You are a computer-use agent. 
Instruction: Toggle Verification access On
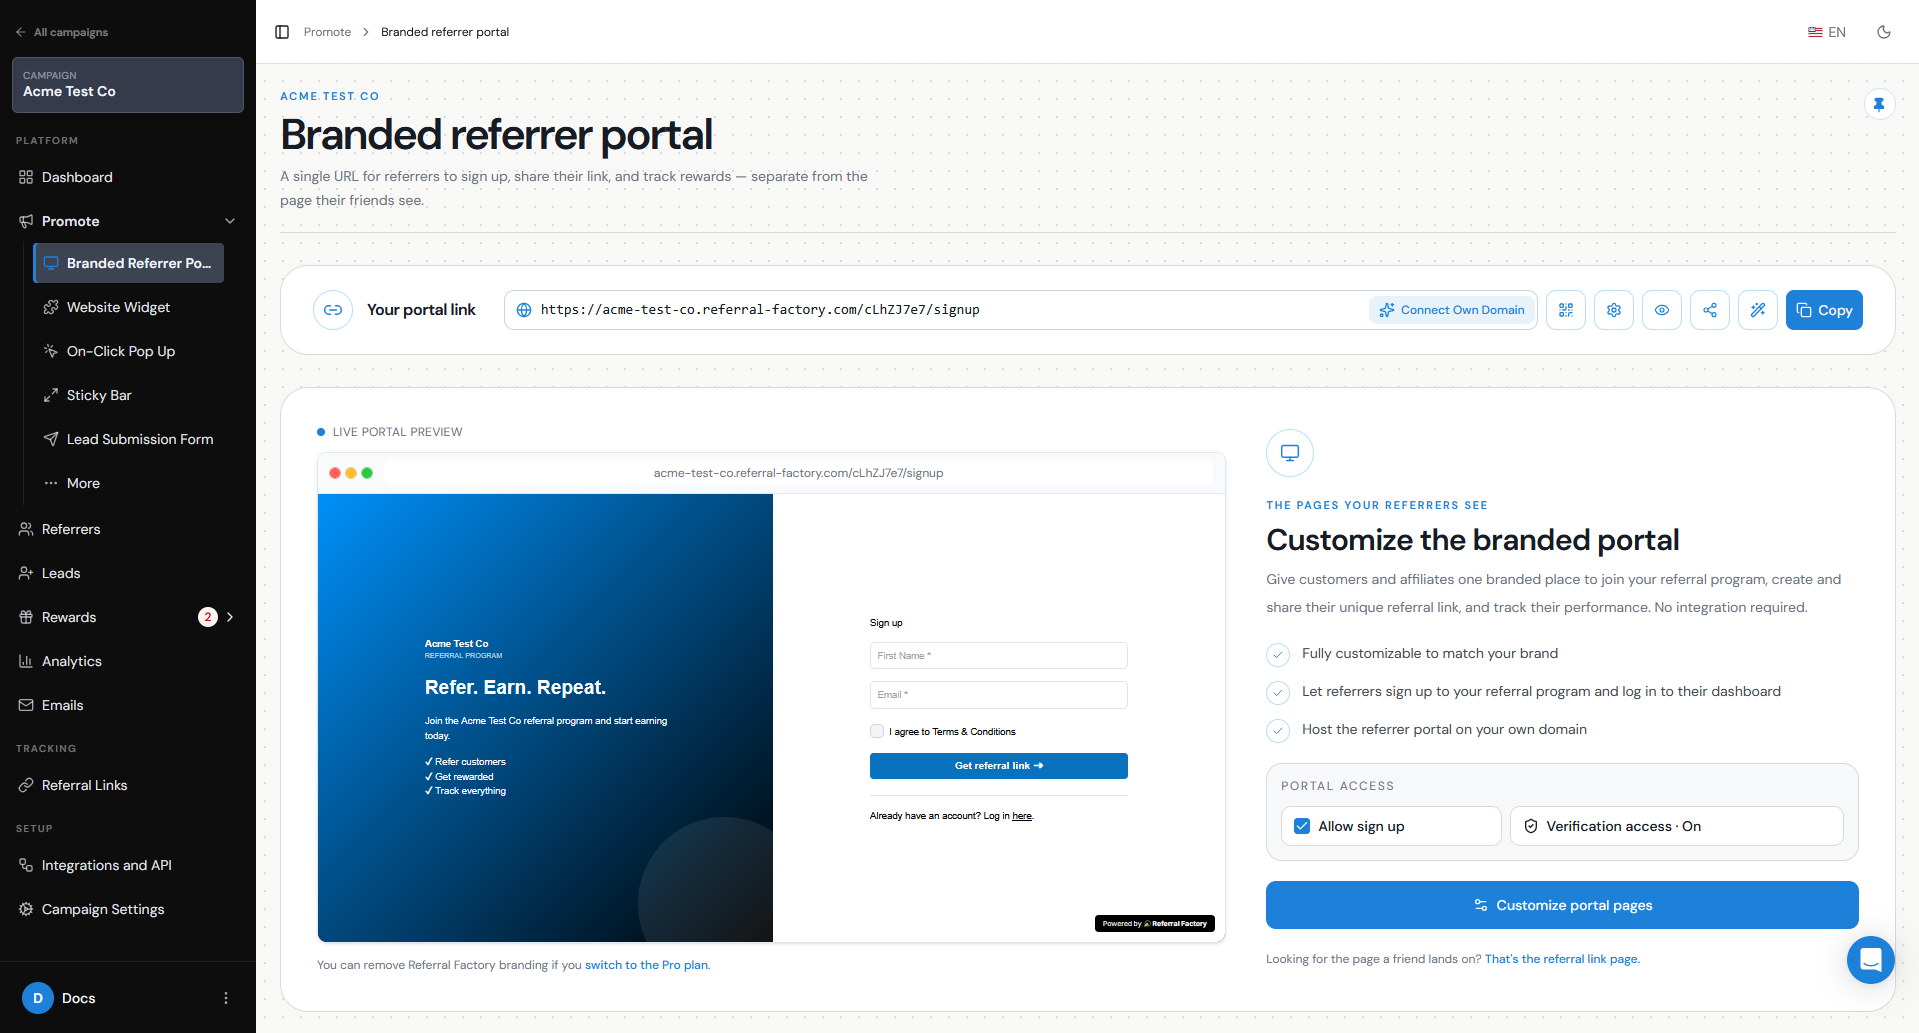click(x=1676, y=826)
